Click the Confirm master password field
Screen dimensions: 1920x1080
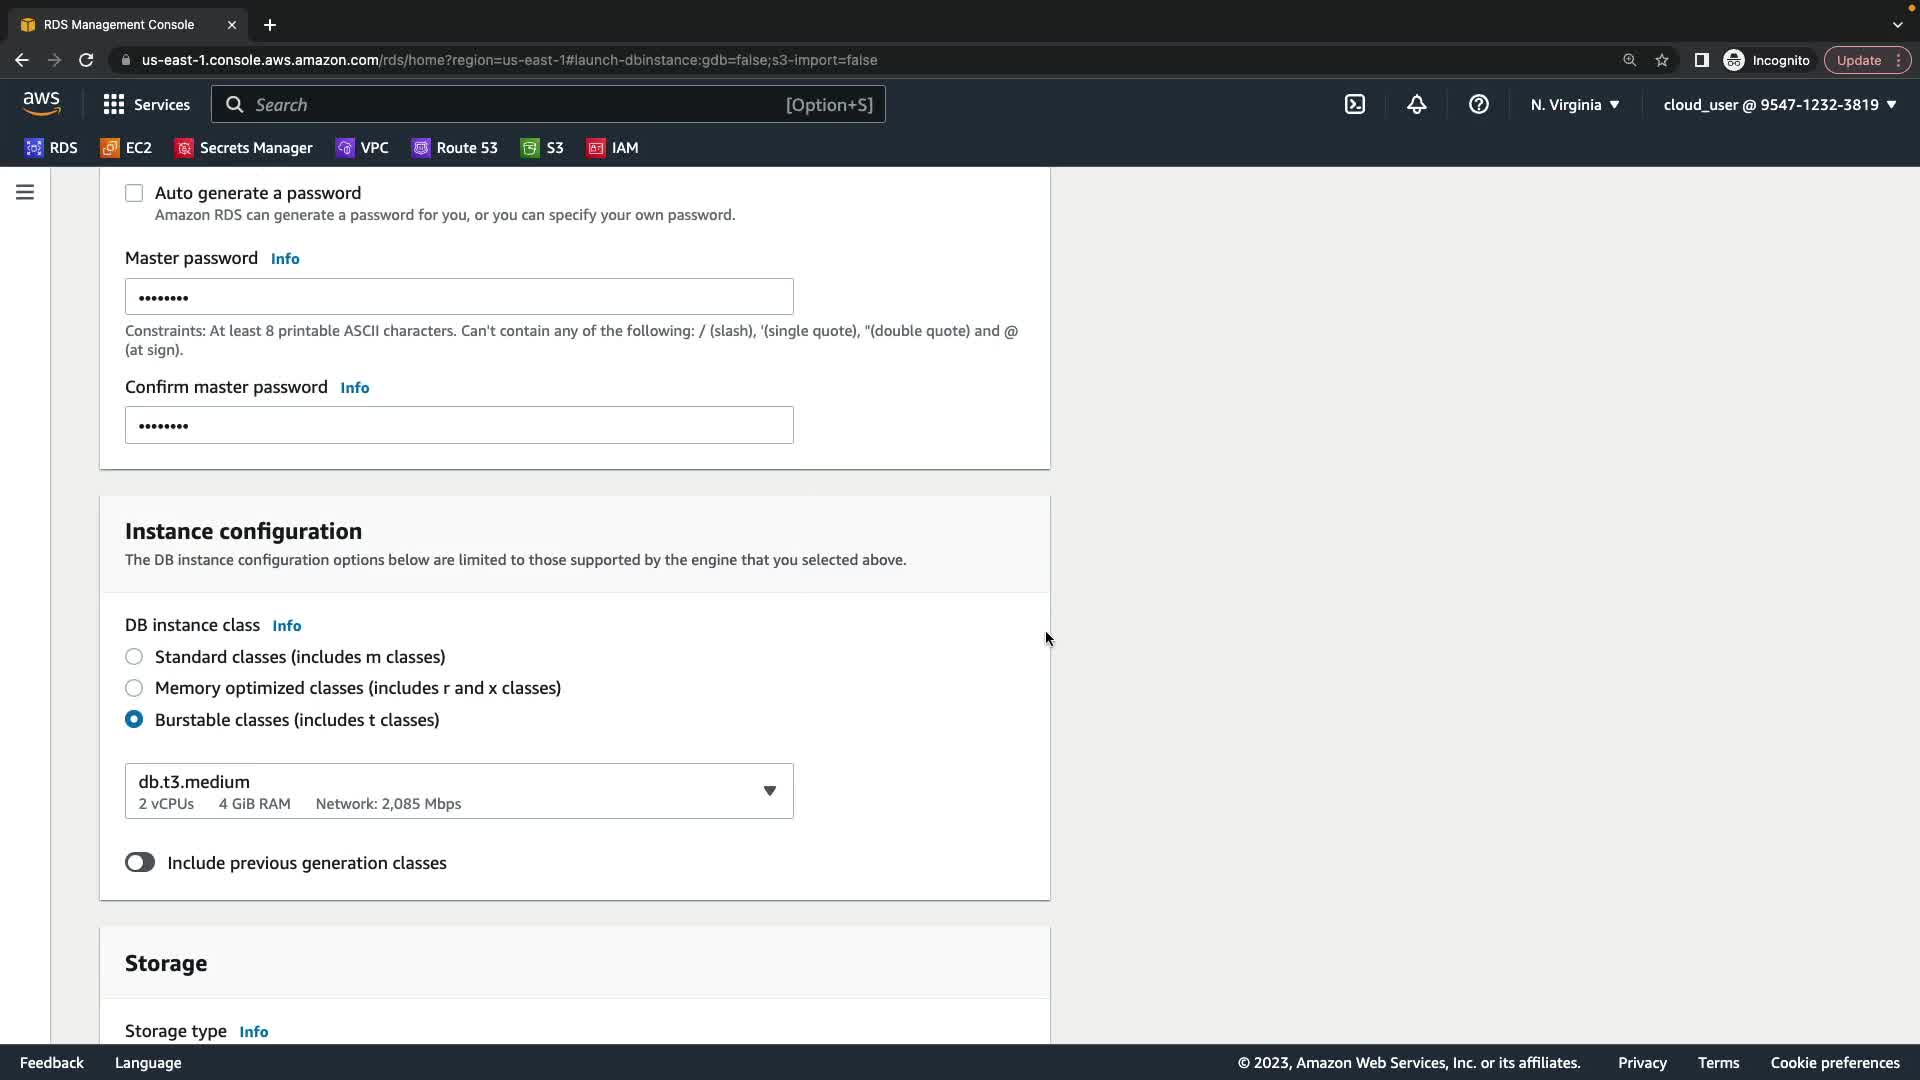[459, 425]
